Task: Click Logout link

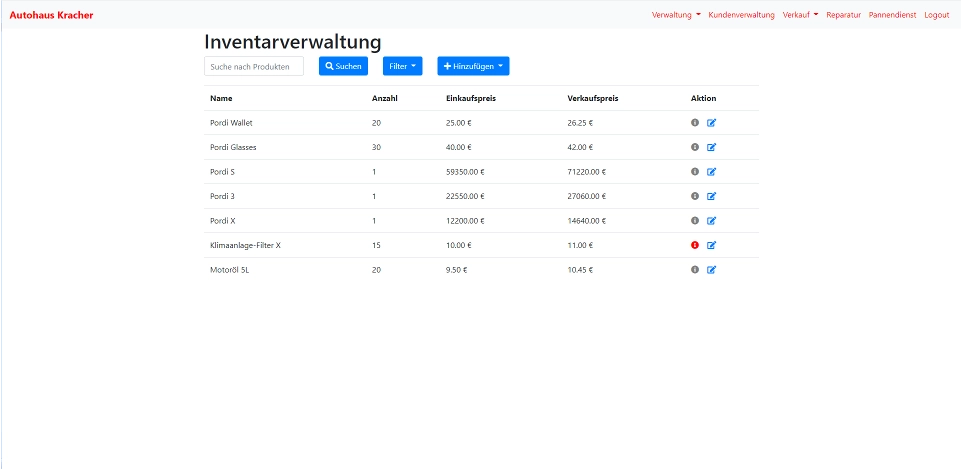Action: [936, 15]
